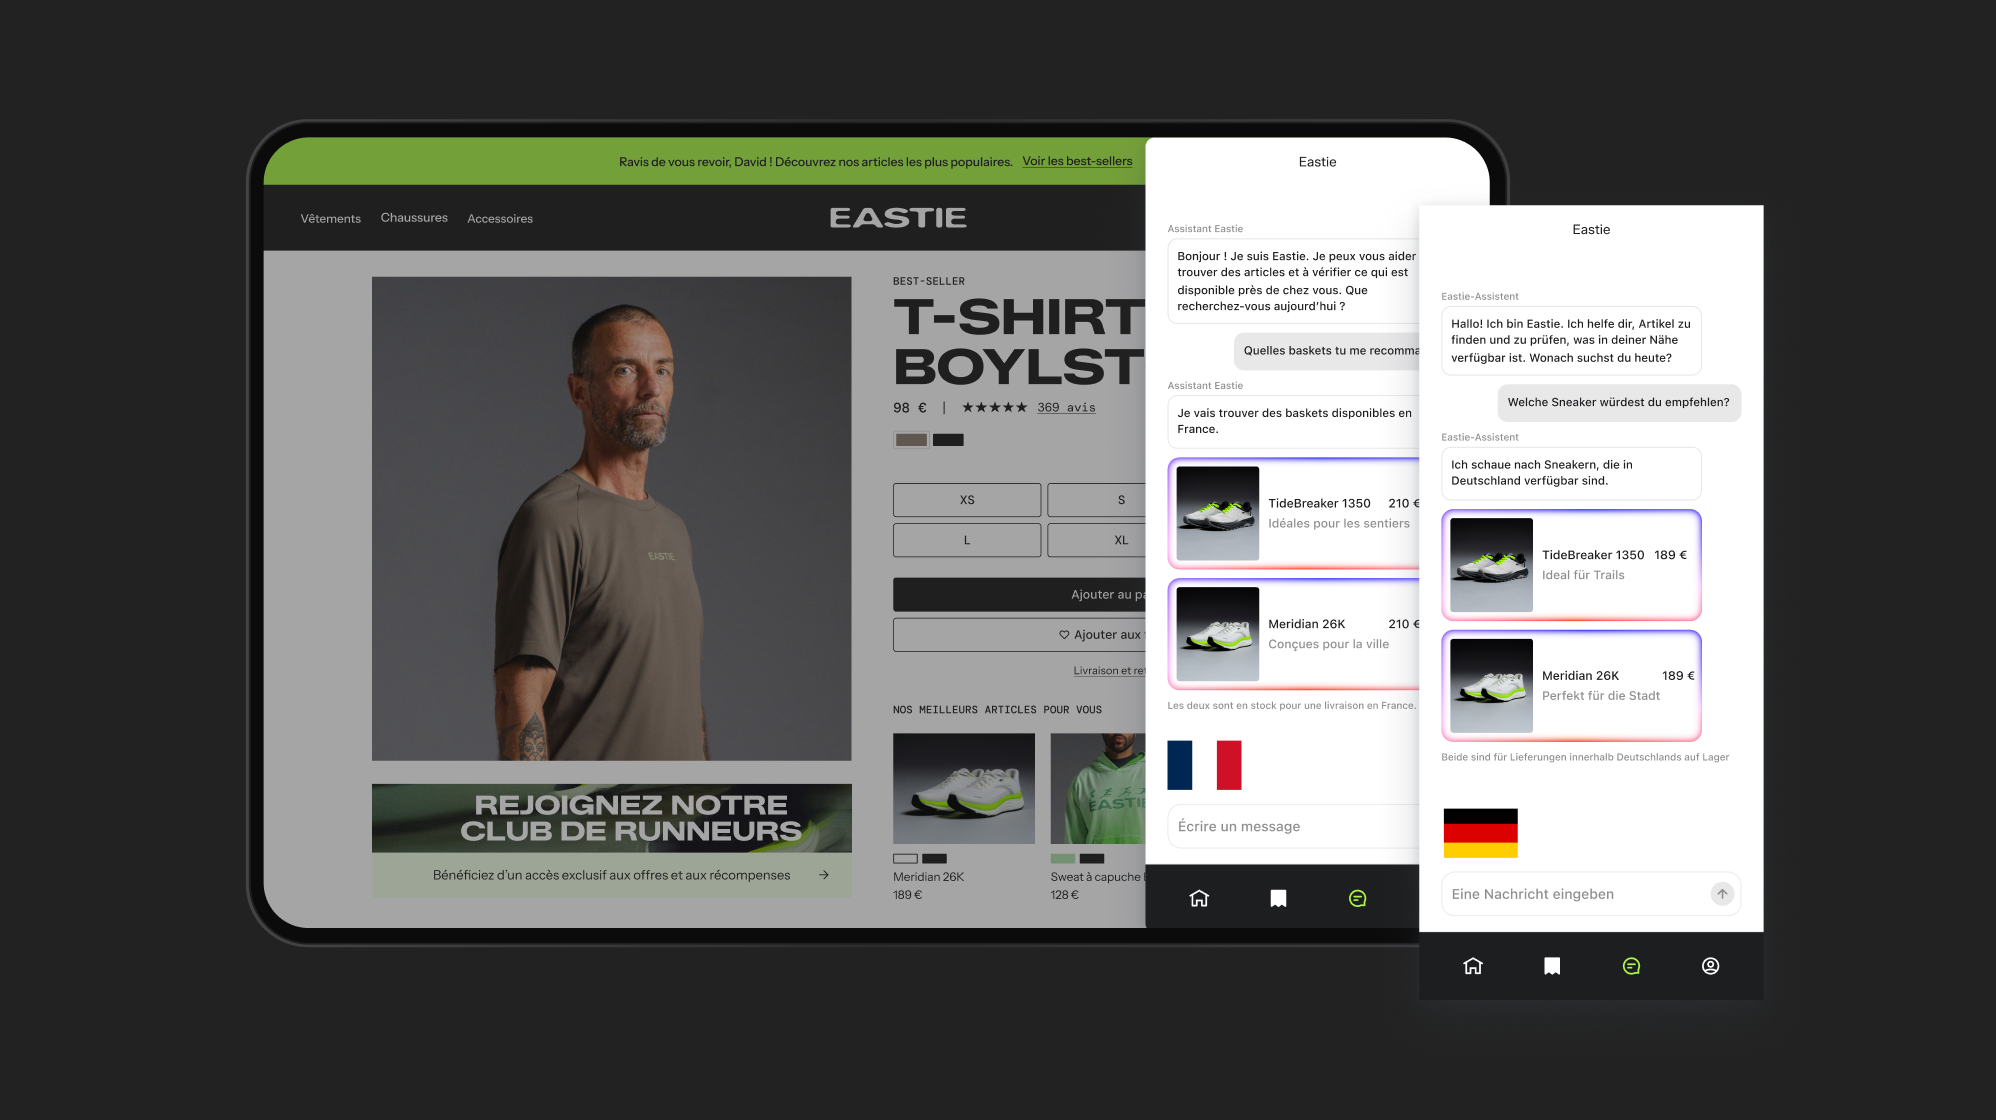Click 'Bonjour ! Je suis Eastie' greeting message
The height and width of the screenshot is (1120, 1996).
pyautogui.click(x=1294, y=281)
